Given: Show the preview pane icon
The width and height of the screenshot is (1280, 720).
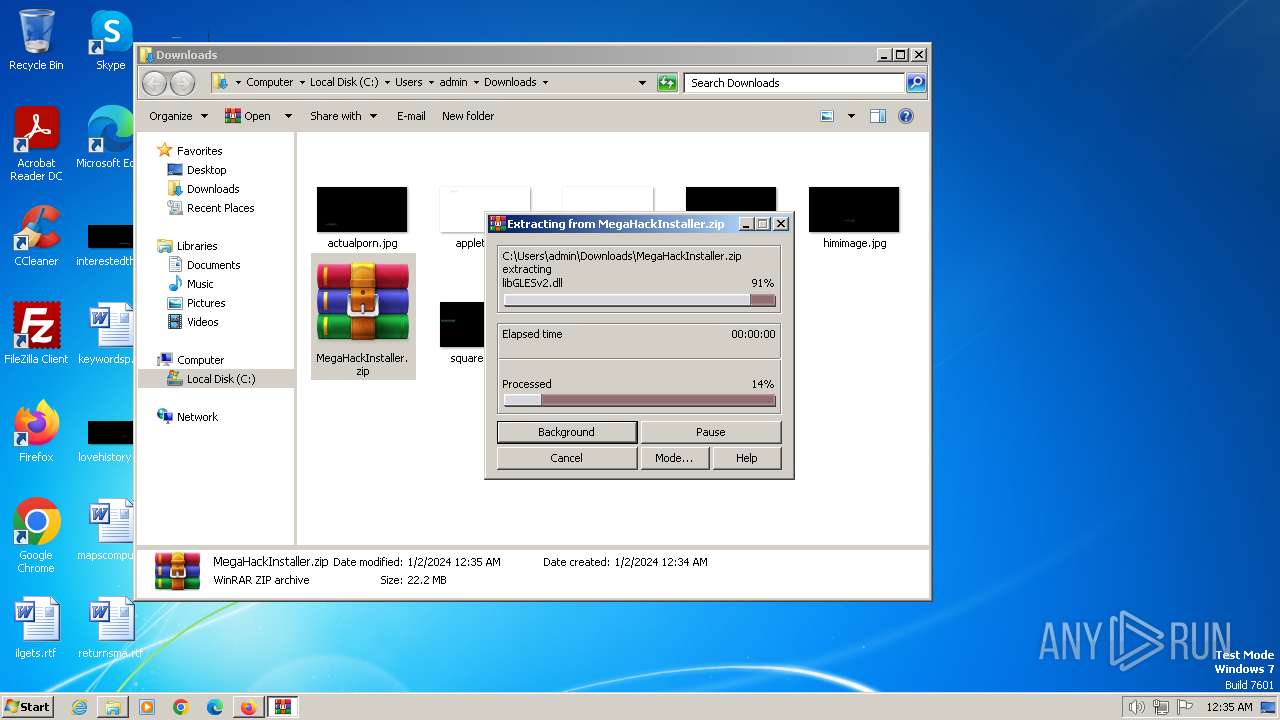Looking at the screenshot, I should point(877,116).
